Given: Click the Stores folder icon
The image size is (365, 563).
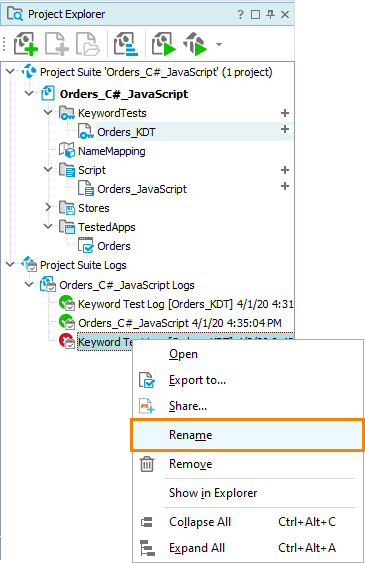Looking at the screenshot, I should 67,208.
